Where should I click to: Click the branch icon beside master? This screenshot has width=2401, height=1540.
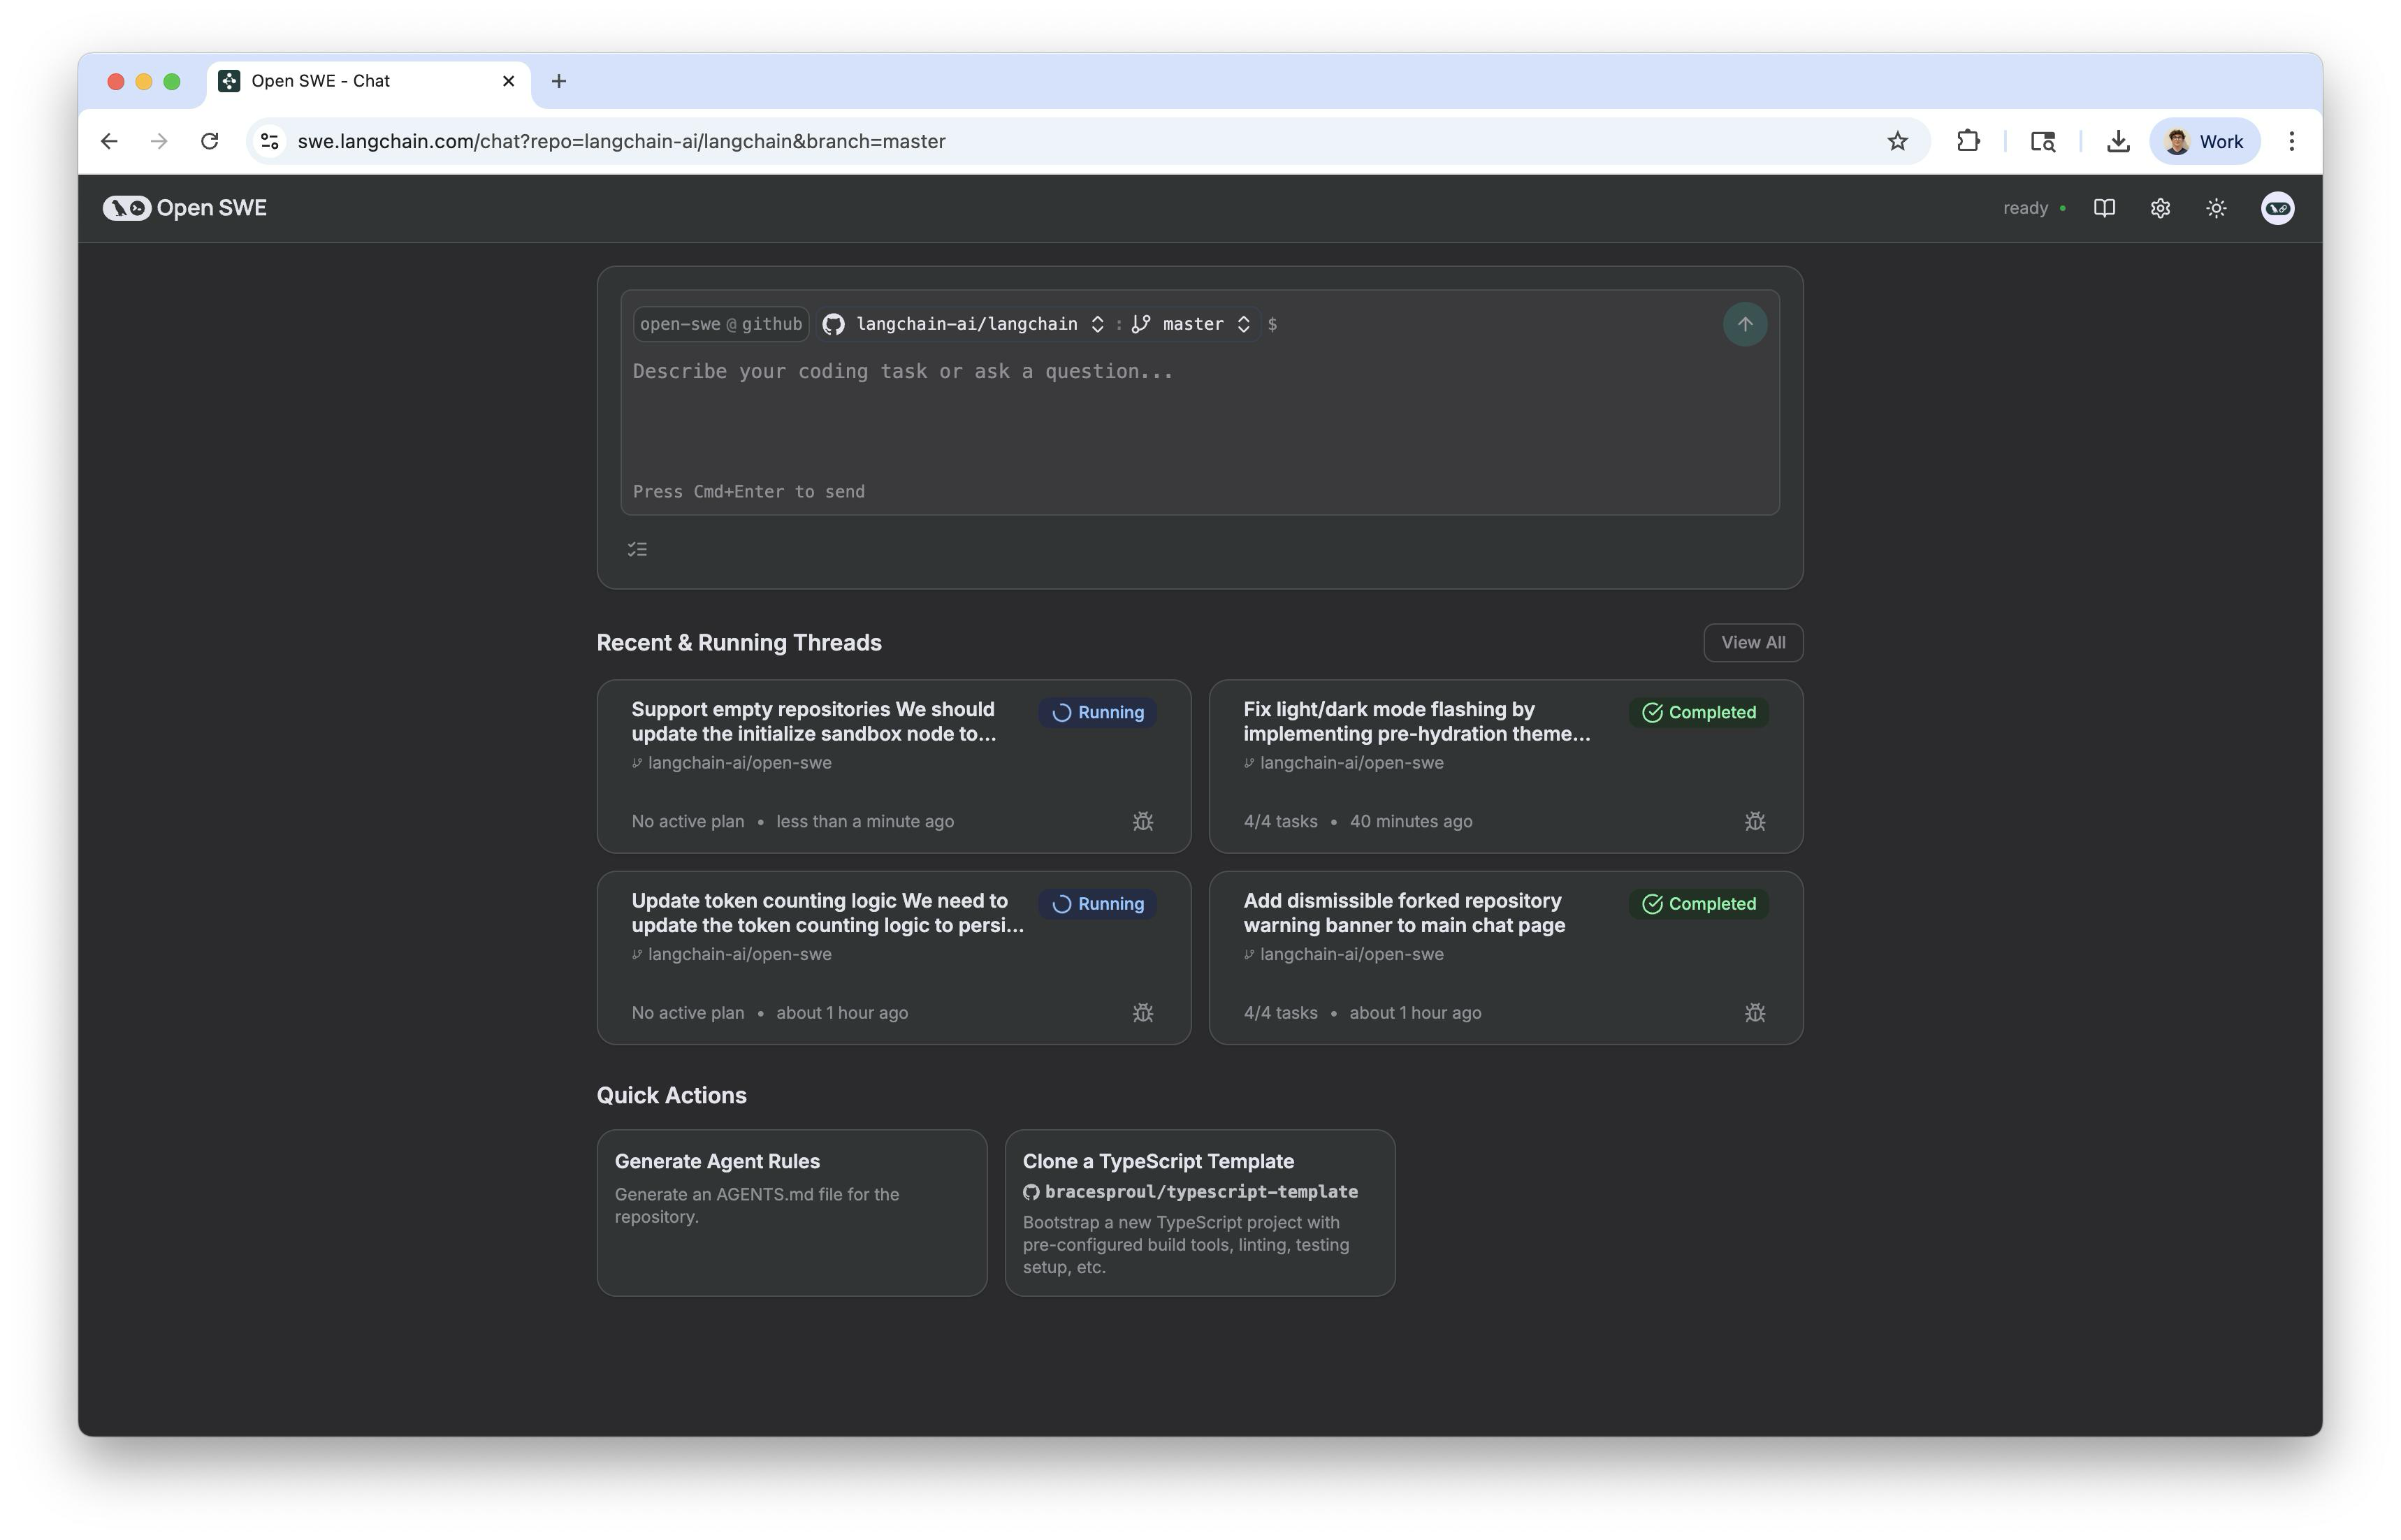[x=1141, y=324]
